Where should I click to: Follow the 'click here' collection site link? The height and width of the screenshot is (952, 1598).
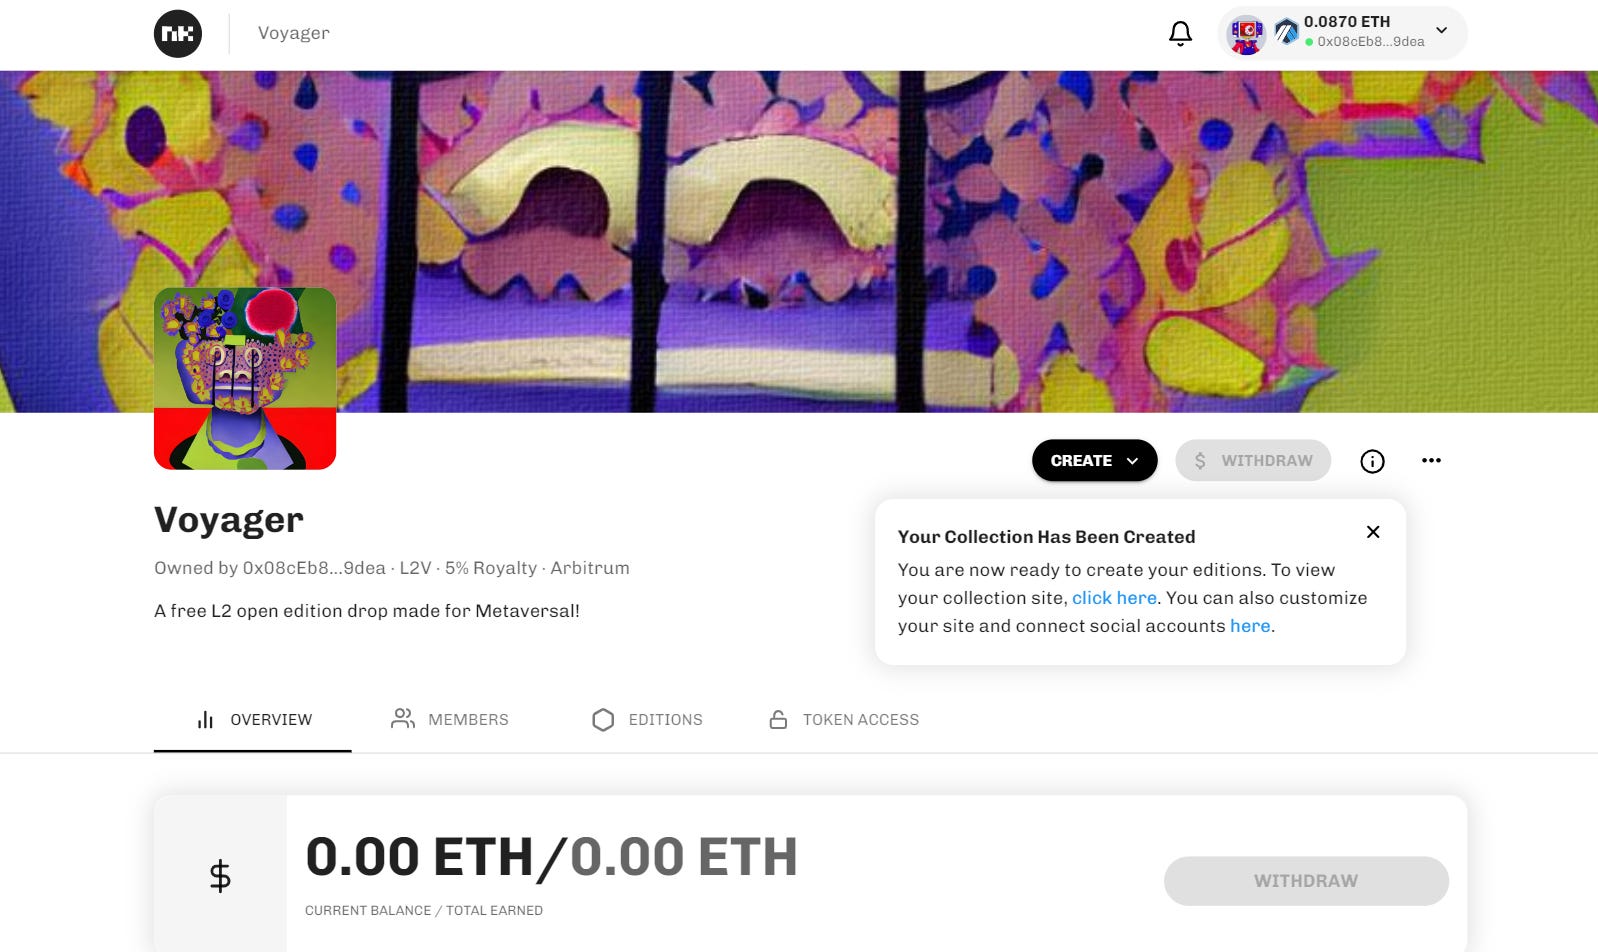click(1114, 598)
